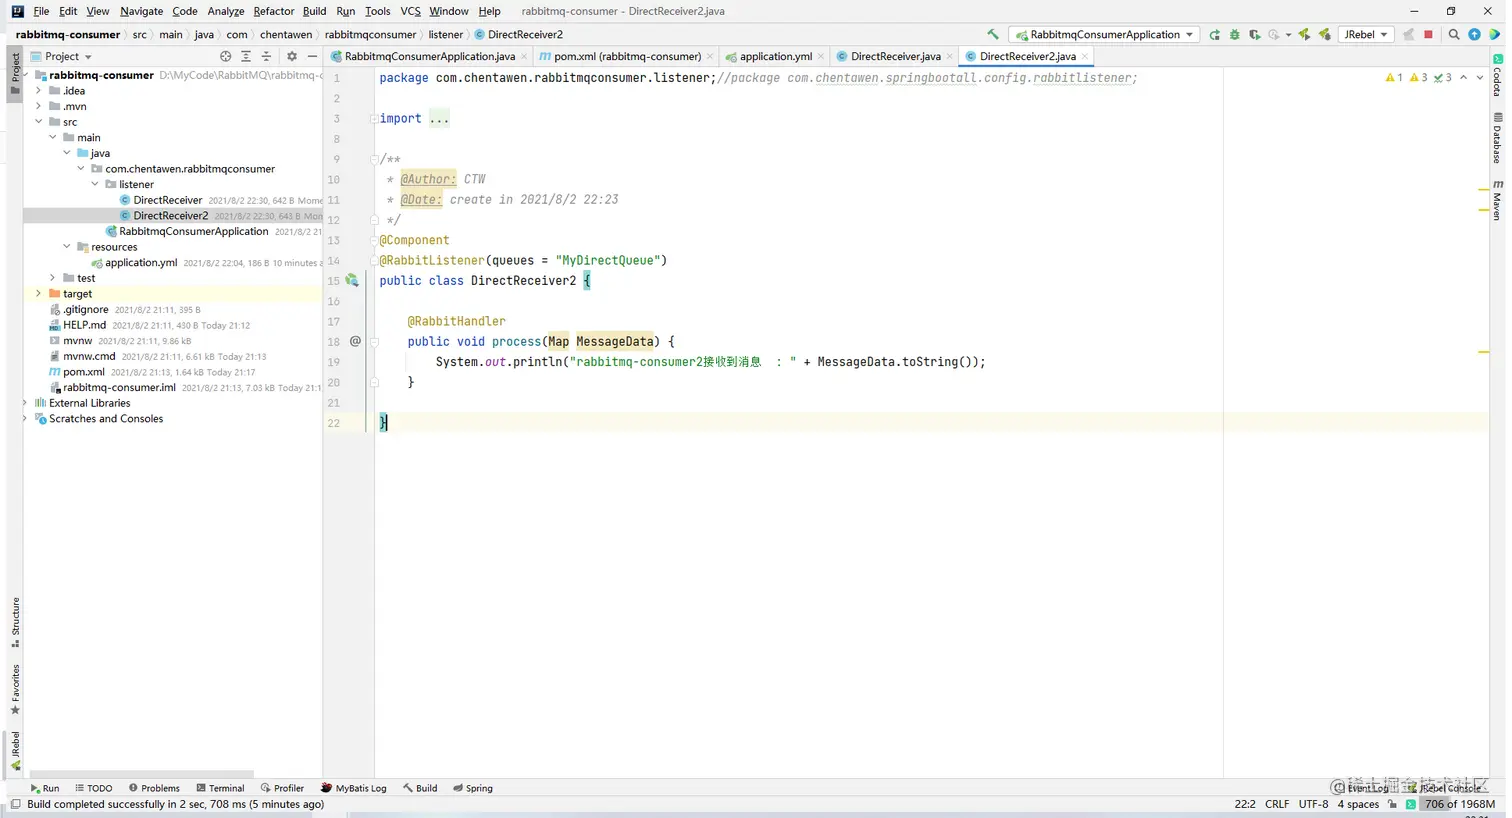Open the Structure side panel
Viewport: 1512px width, 818px height.
15,622
